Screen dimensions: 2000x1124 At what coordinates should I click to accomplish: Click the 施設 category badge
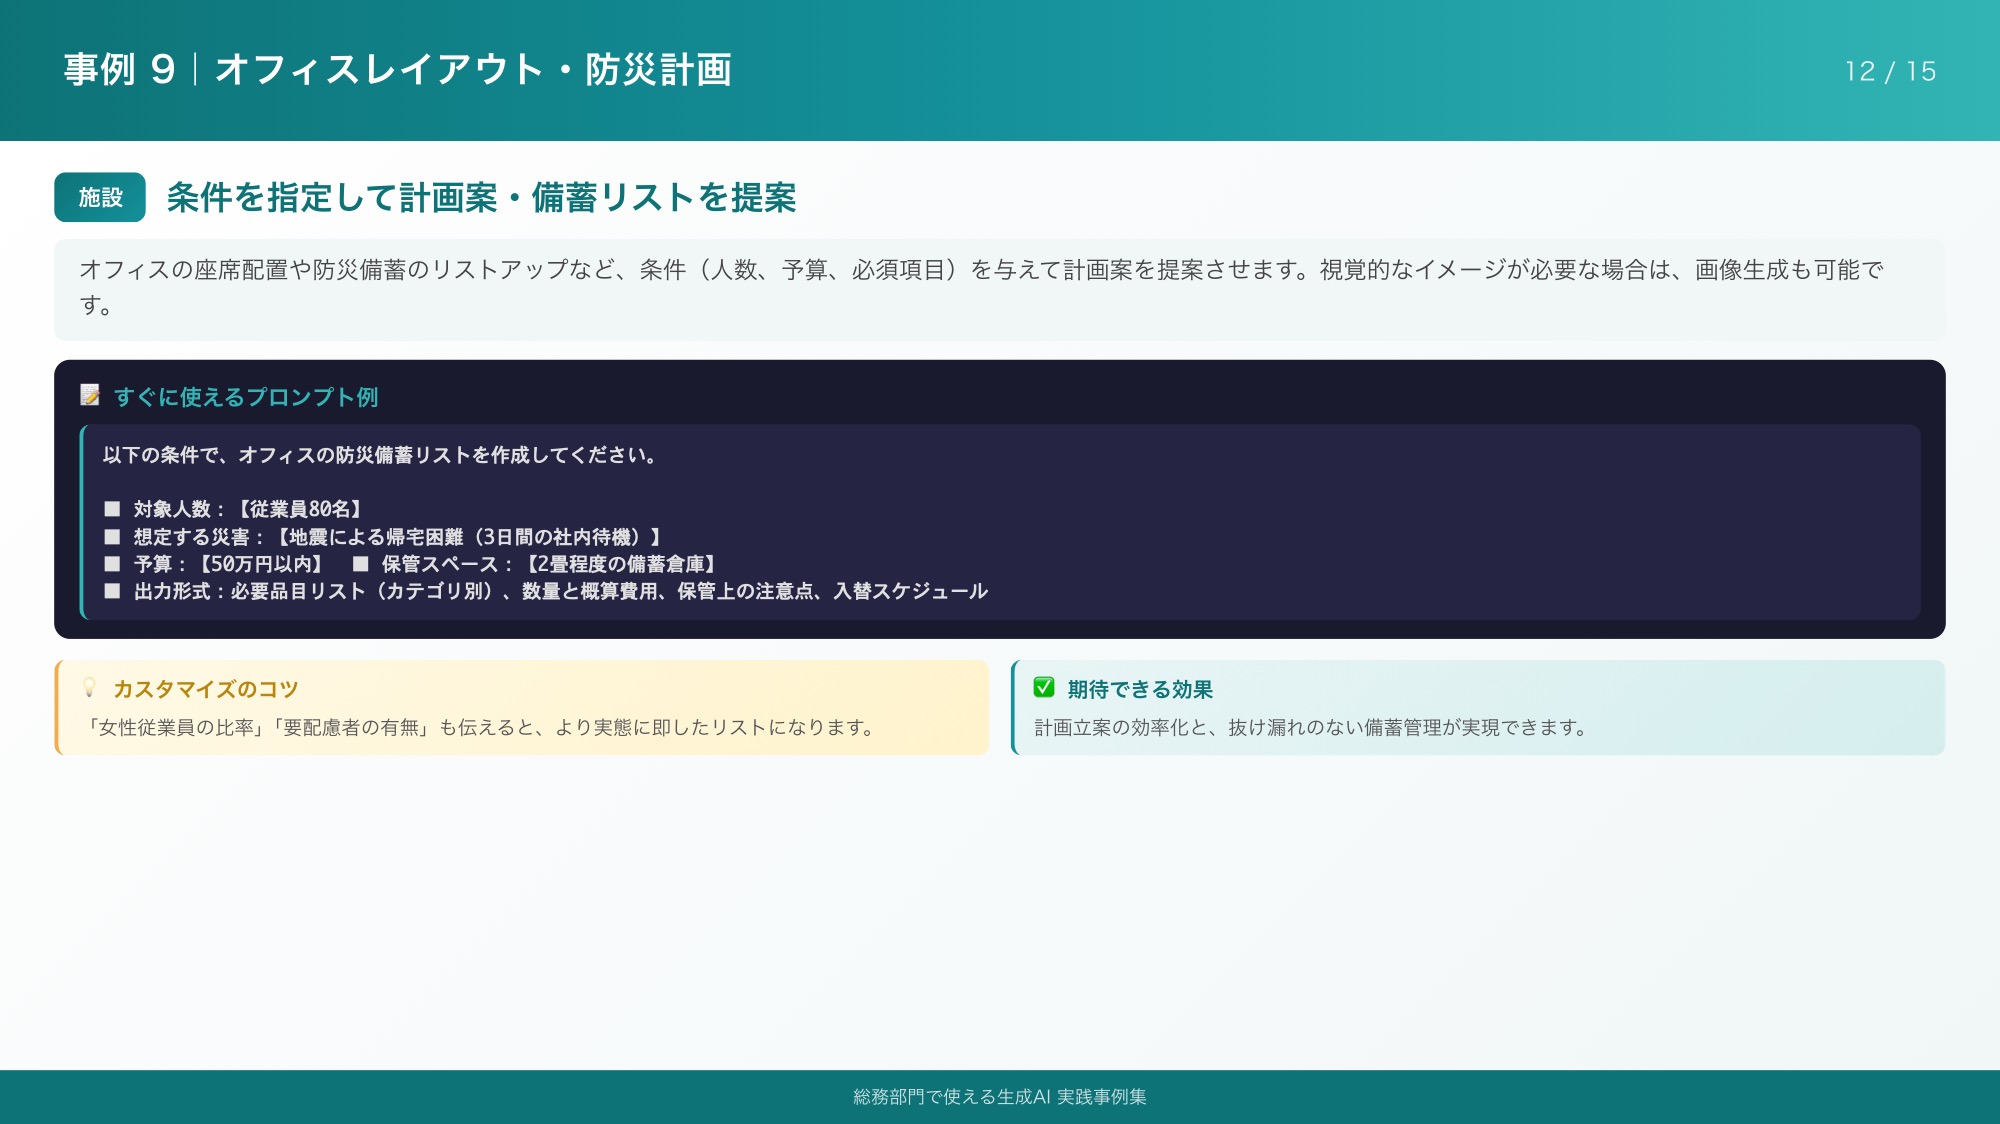click(100, 197)
